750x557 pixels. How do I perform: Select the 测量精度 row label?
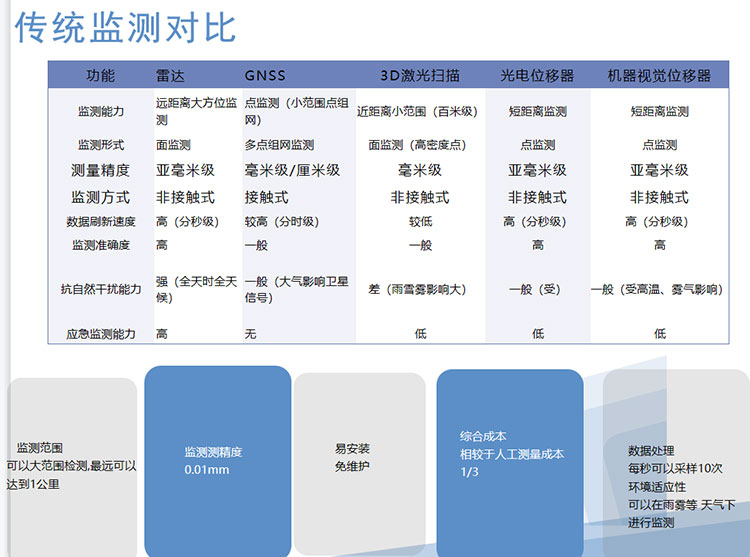(x=100, y=170)
